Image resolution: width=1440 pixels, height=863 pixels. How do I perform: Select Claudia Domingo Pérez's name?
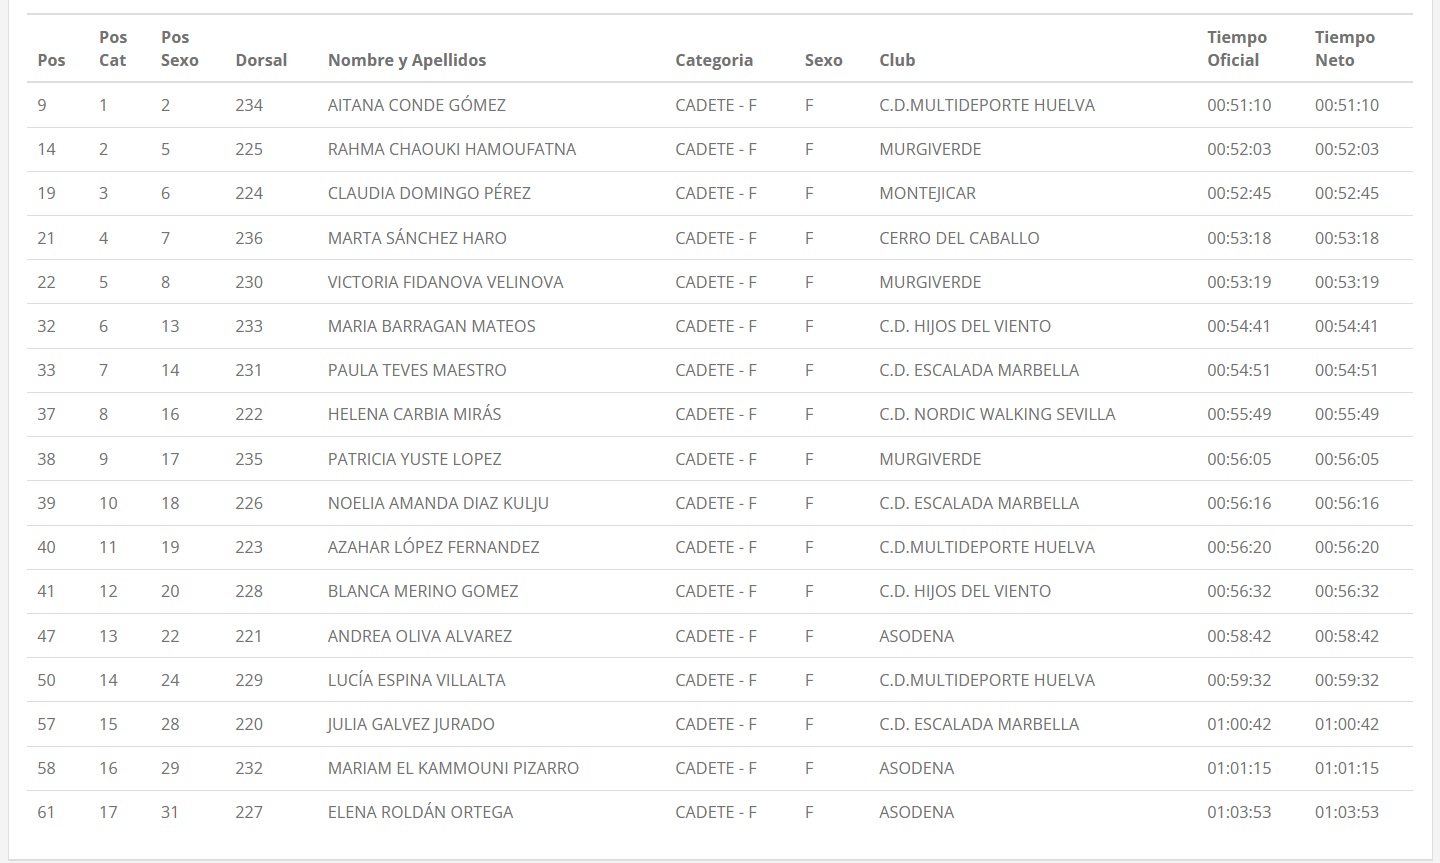coord(429,193)
